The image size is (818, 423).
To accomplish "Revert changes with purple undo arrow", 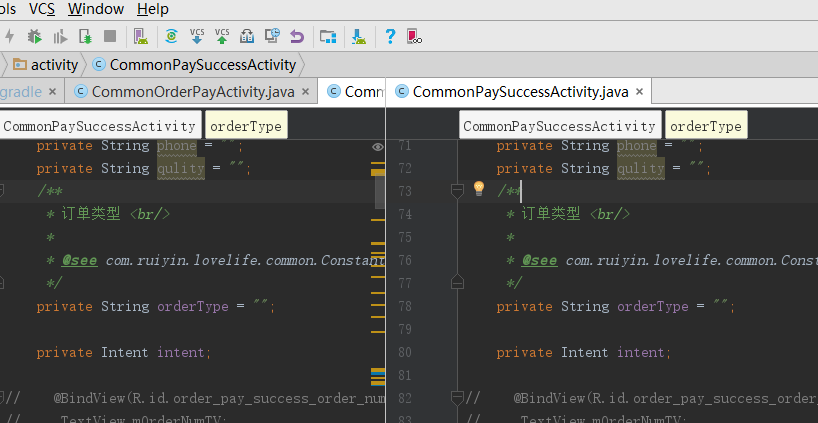I will pyautogui.click(x=297, y=37).
